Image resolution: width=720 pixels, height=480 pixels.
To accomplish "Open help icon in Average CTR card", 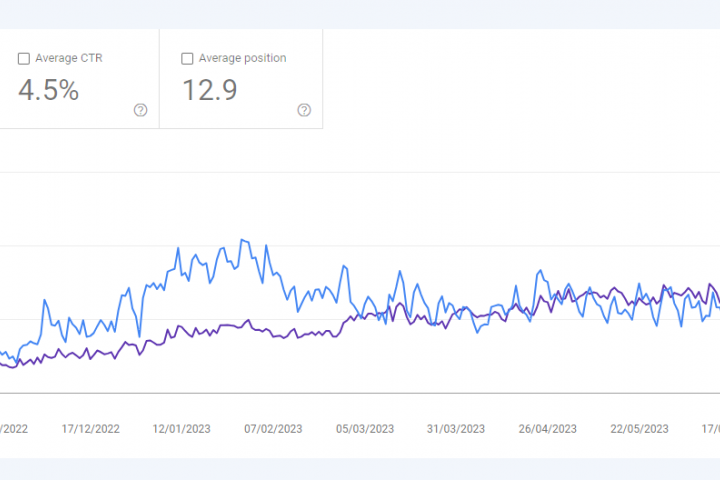I will (141, 110).
